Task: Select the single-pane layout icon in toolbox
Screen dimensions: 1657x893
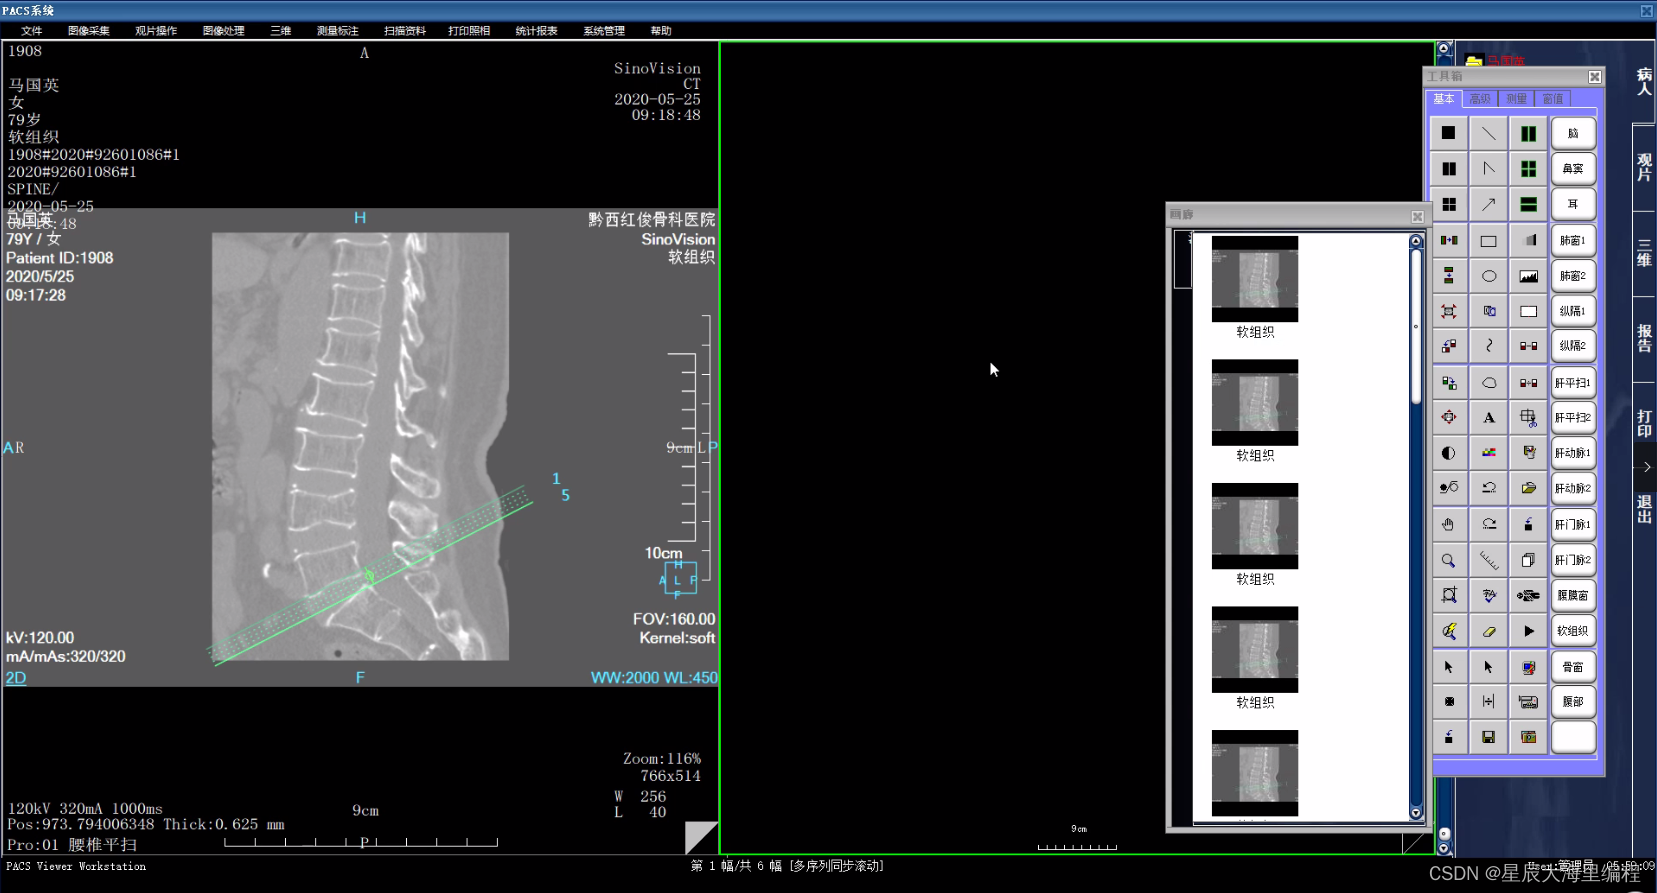Action: (x=1448, y=133)
